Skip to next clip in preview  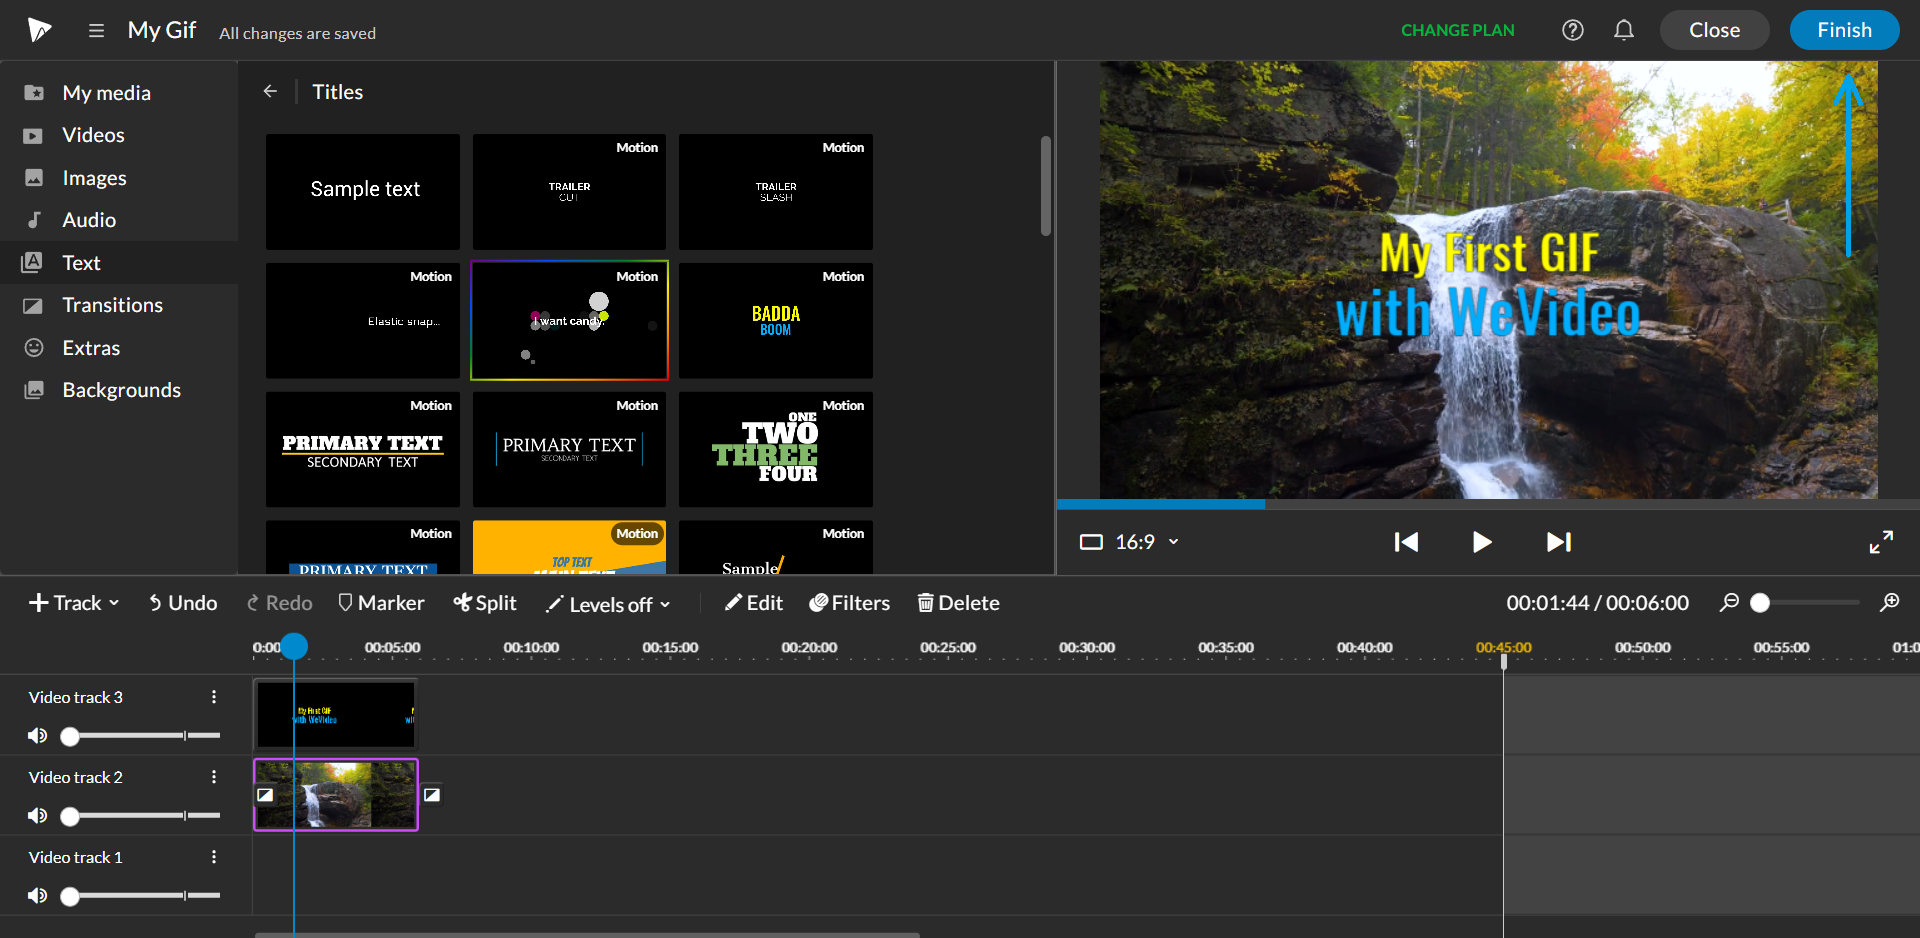[1559, 542]
